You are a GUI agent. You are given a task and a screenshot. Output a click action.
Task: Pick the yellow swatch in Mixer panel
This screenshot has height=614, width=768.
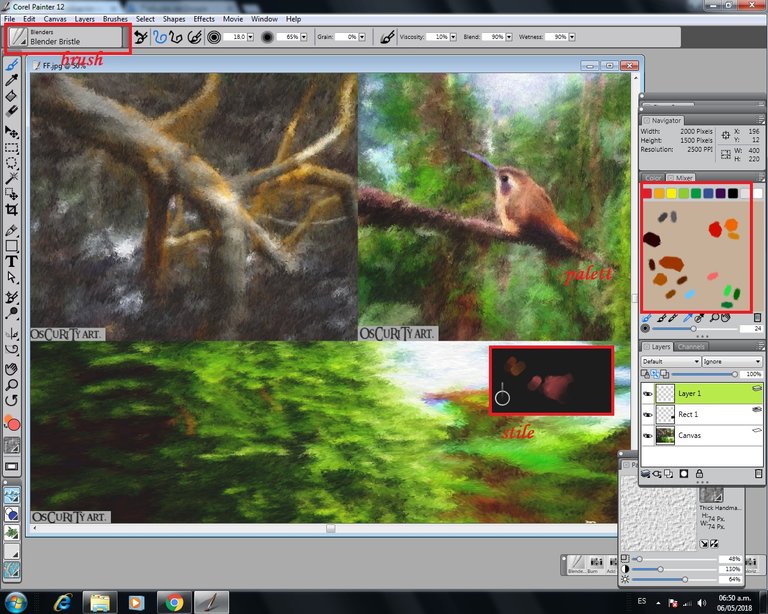[672, 193]
